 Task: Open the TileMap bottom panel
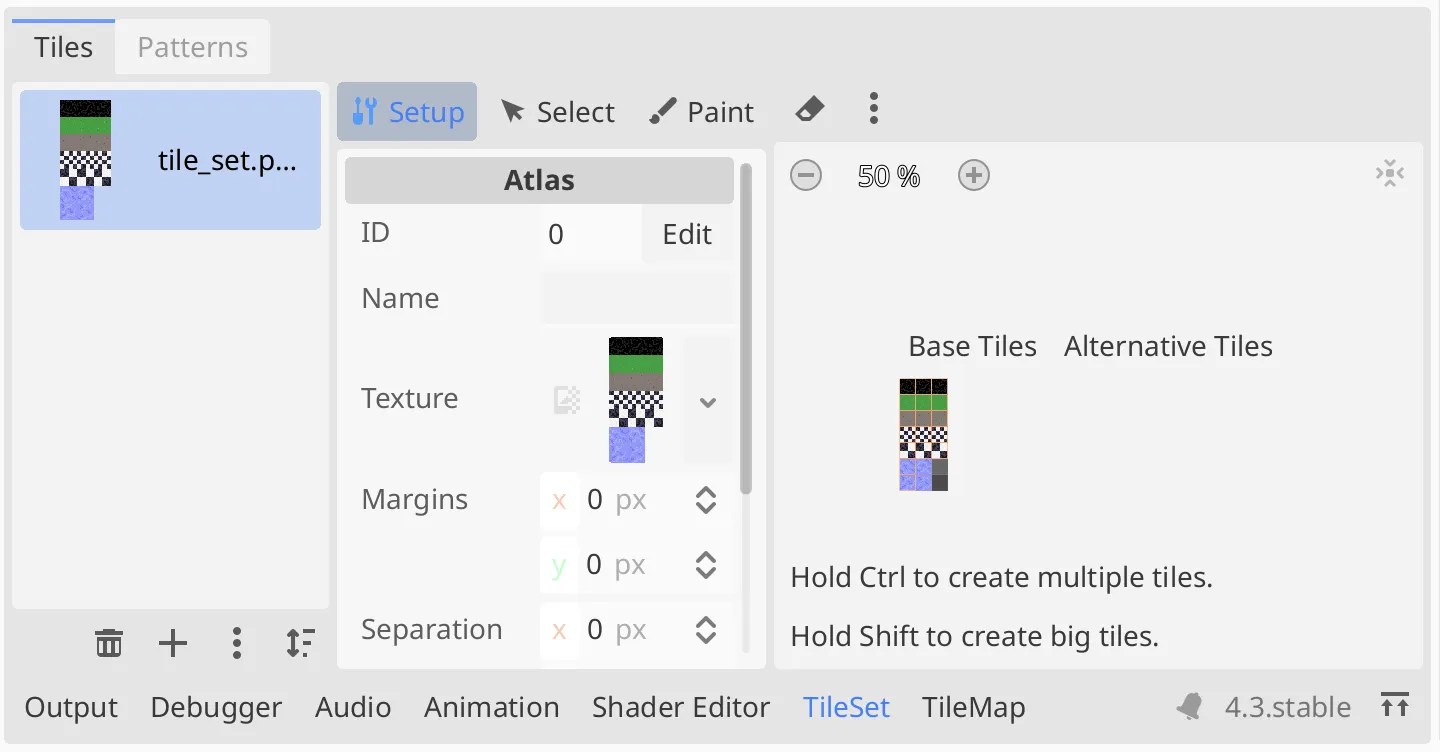pos(973,707)
